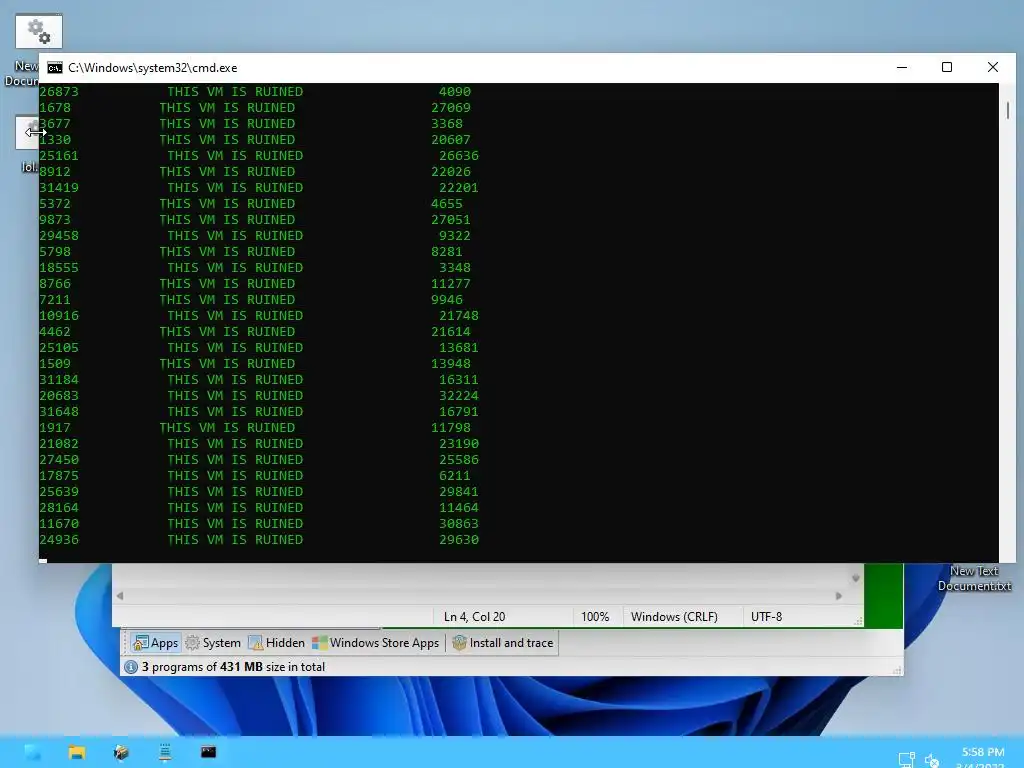Minimize the cmd.exe window
Image resolution: width=1024 pixels, height=768 pixels.
coord(902,67)
